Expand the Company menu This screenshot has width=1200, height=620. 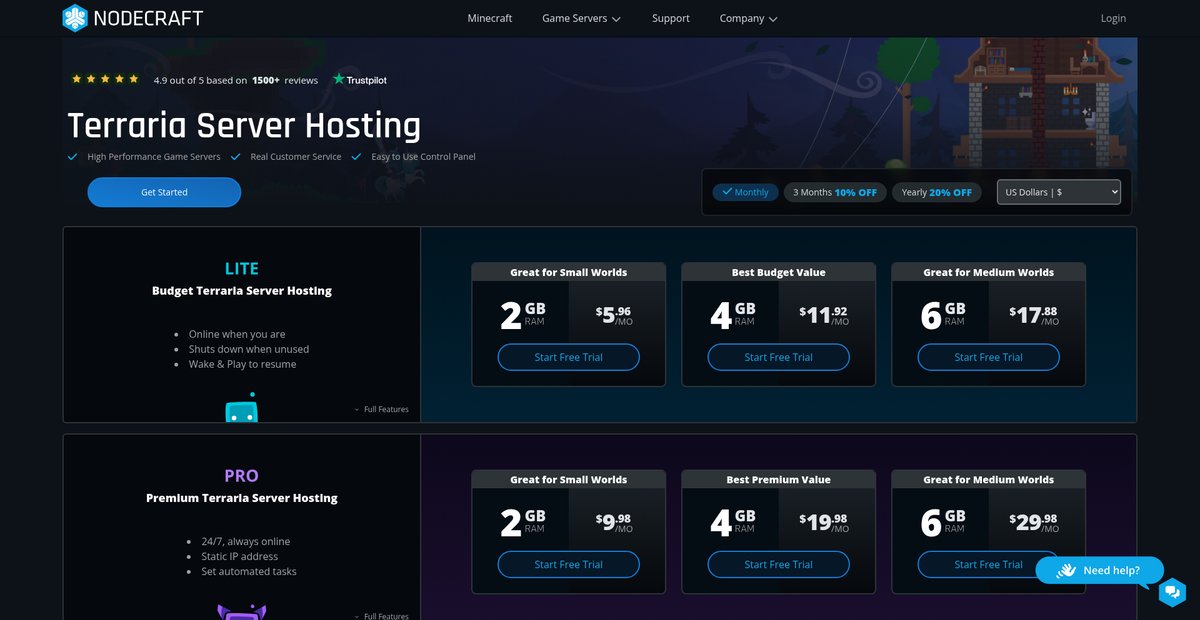tap(748, 18)
